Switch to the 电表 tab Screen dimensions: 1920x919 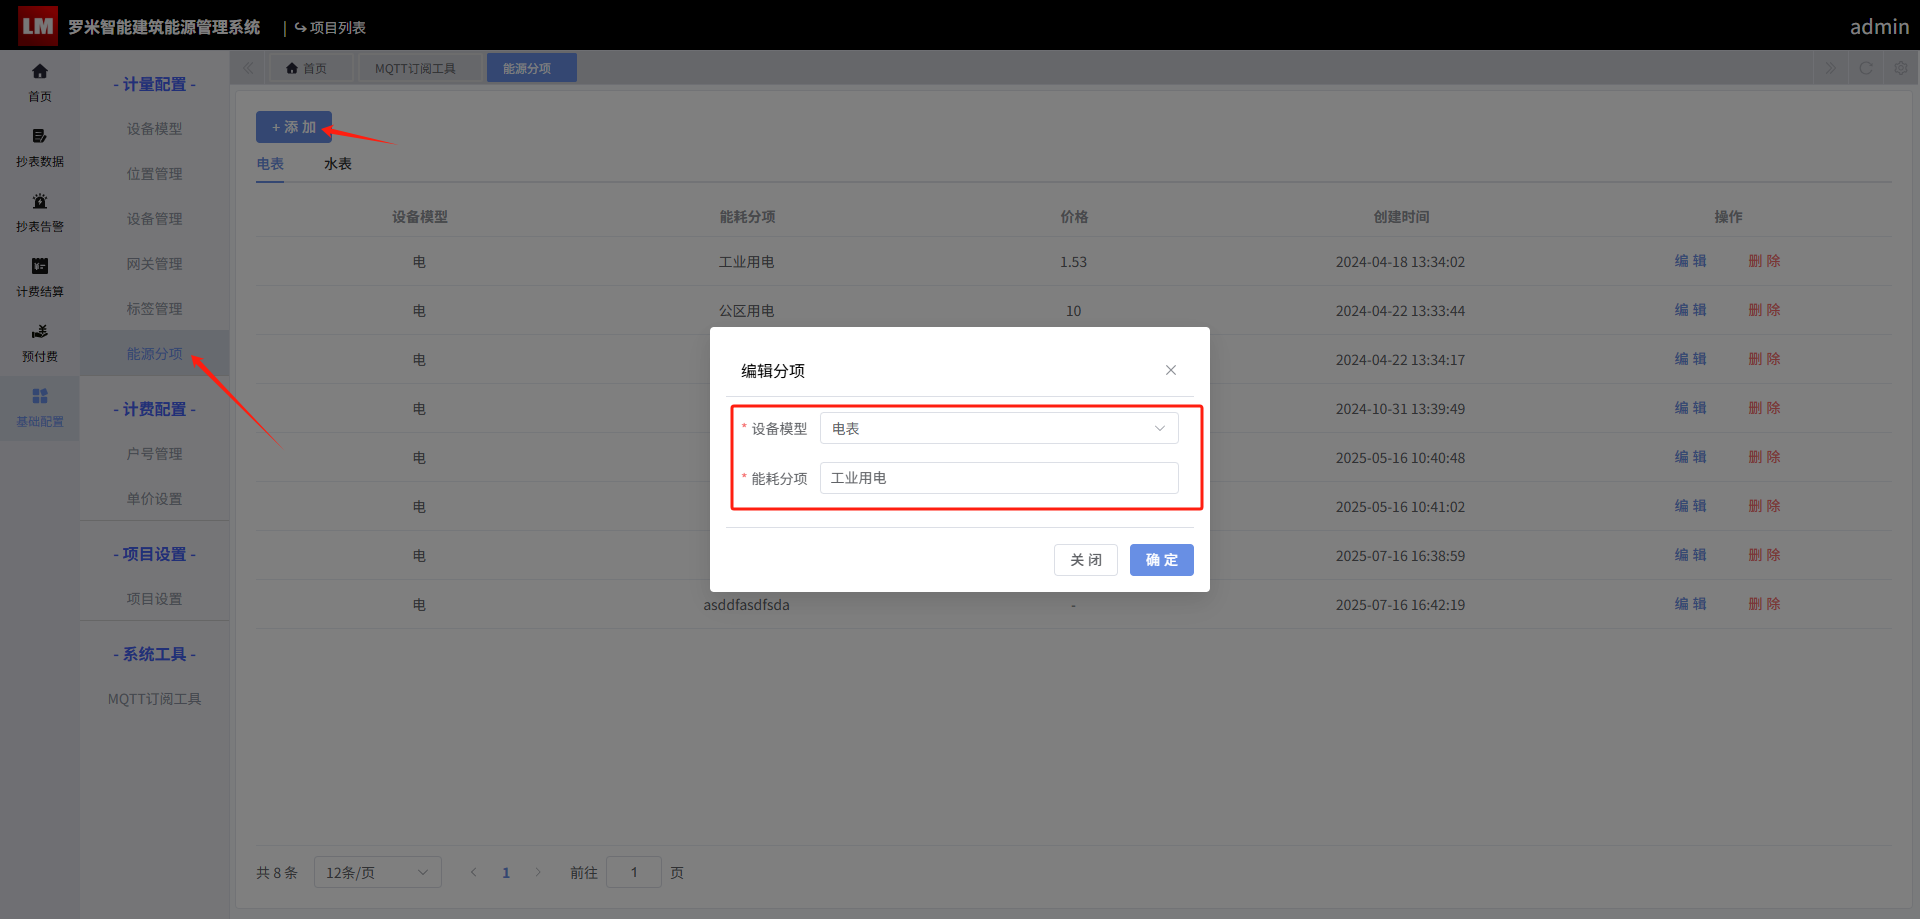point(270,164)
